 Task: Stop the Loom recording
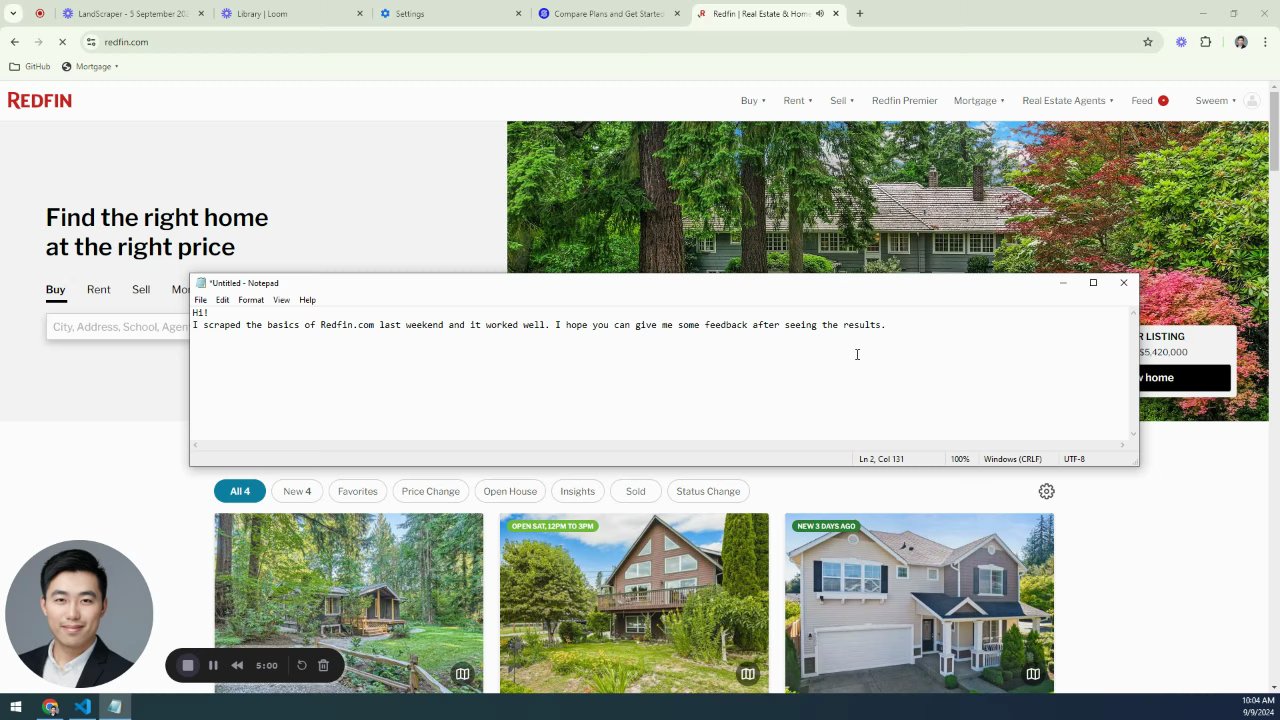187,665
